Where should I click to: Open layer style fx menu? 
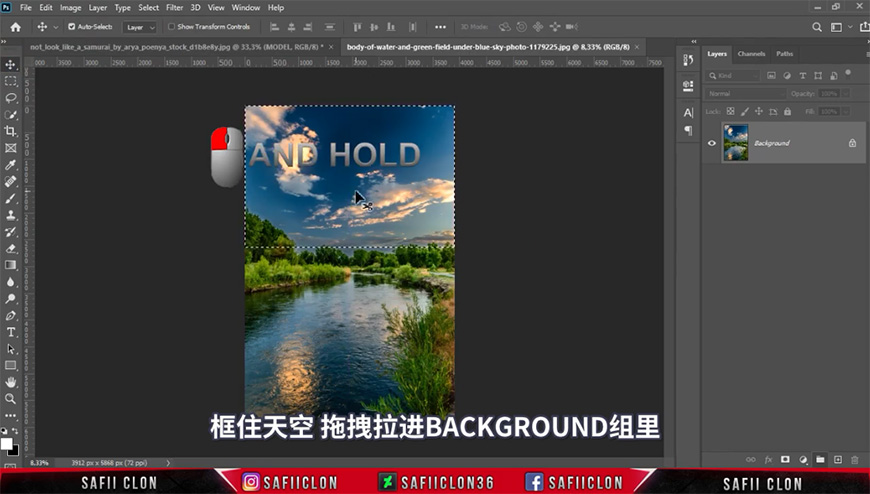click(x=768, y=460)
